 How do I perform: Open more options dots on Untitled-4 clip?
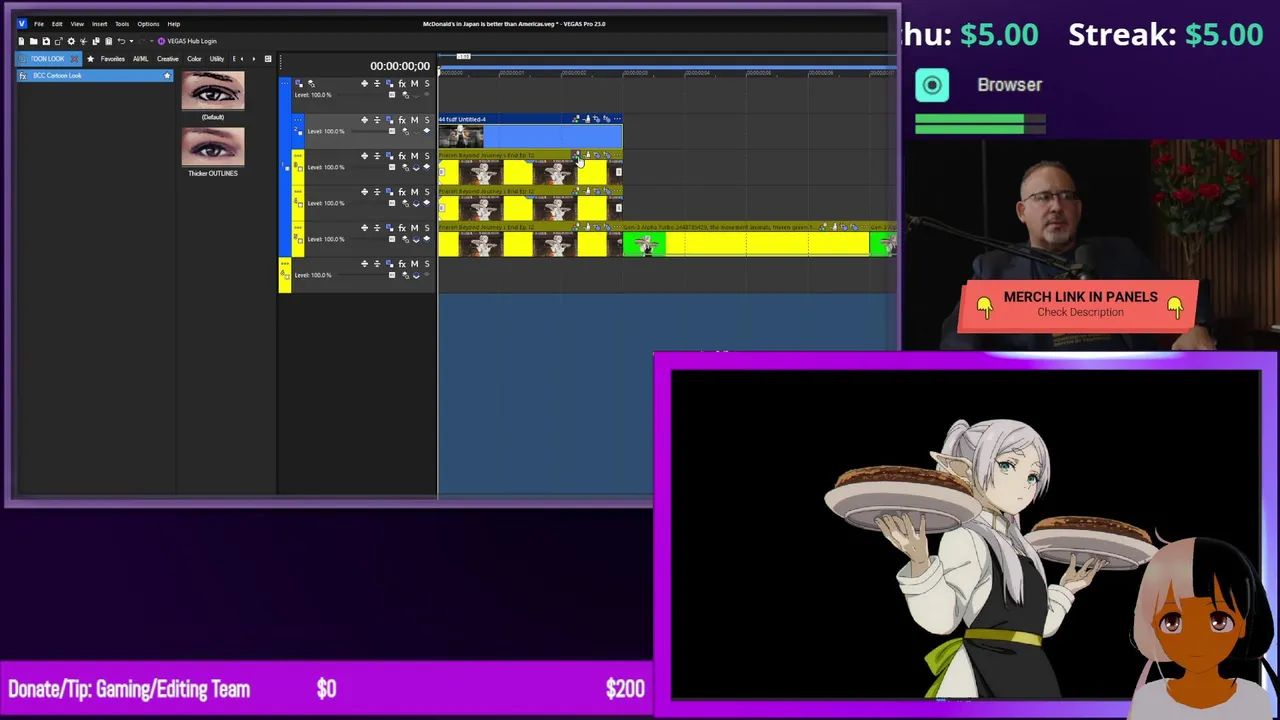pyautogui.click(x=616, y=119)
